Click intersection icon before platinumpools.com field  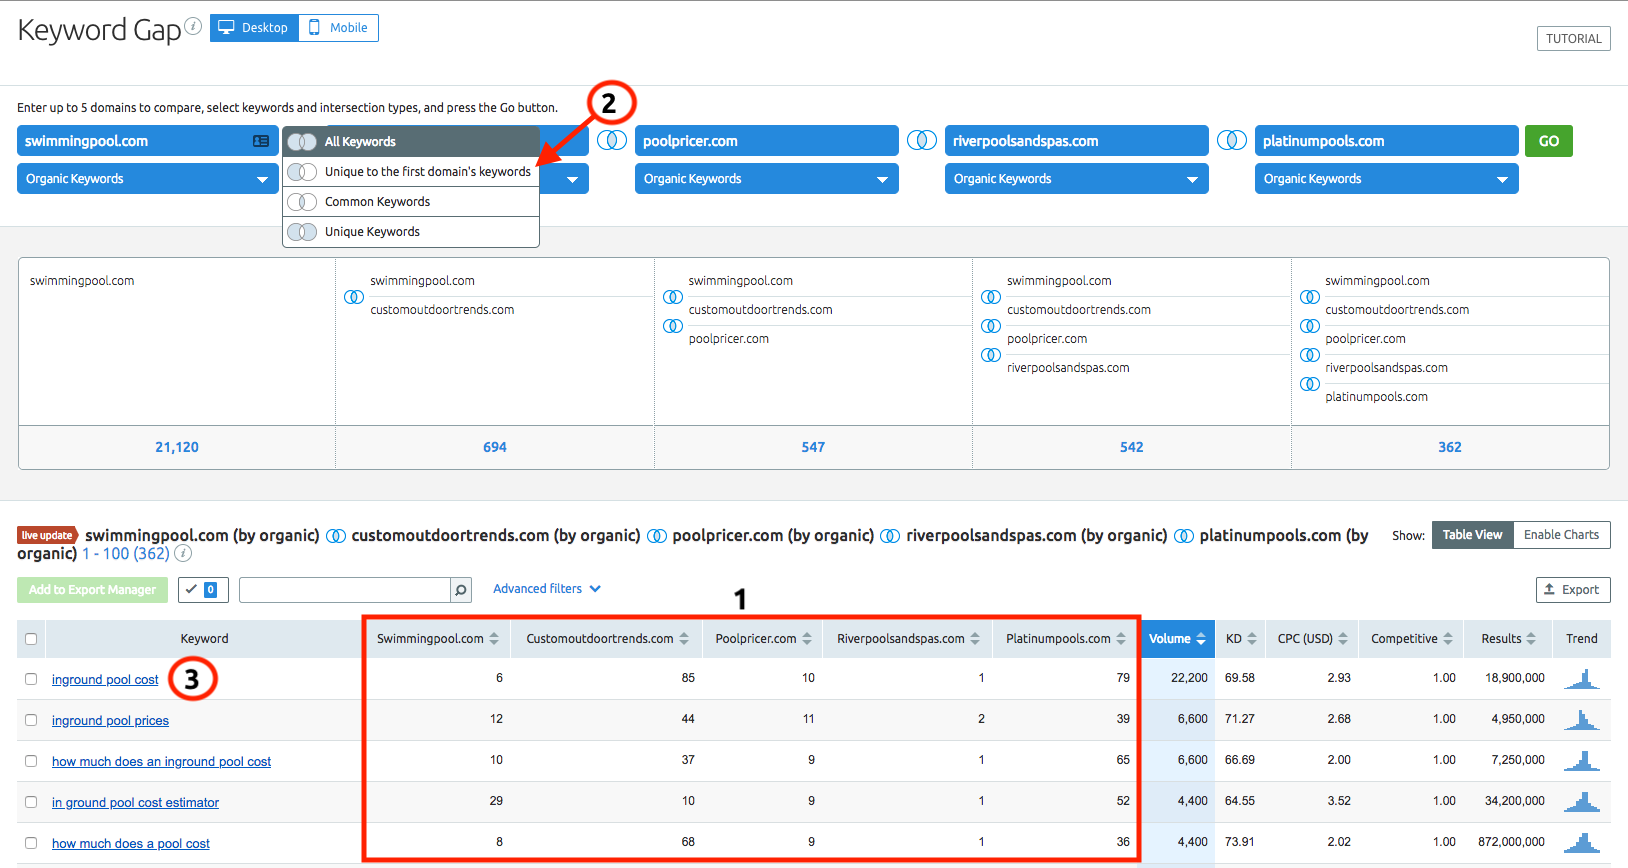(x=1232, y=140)
